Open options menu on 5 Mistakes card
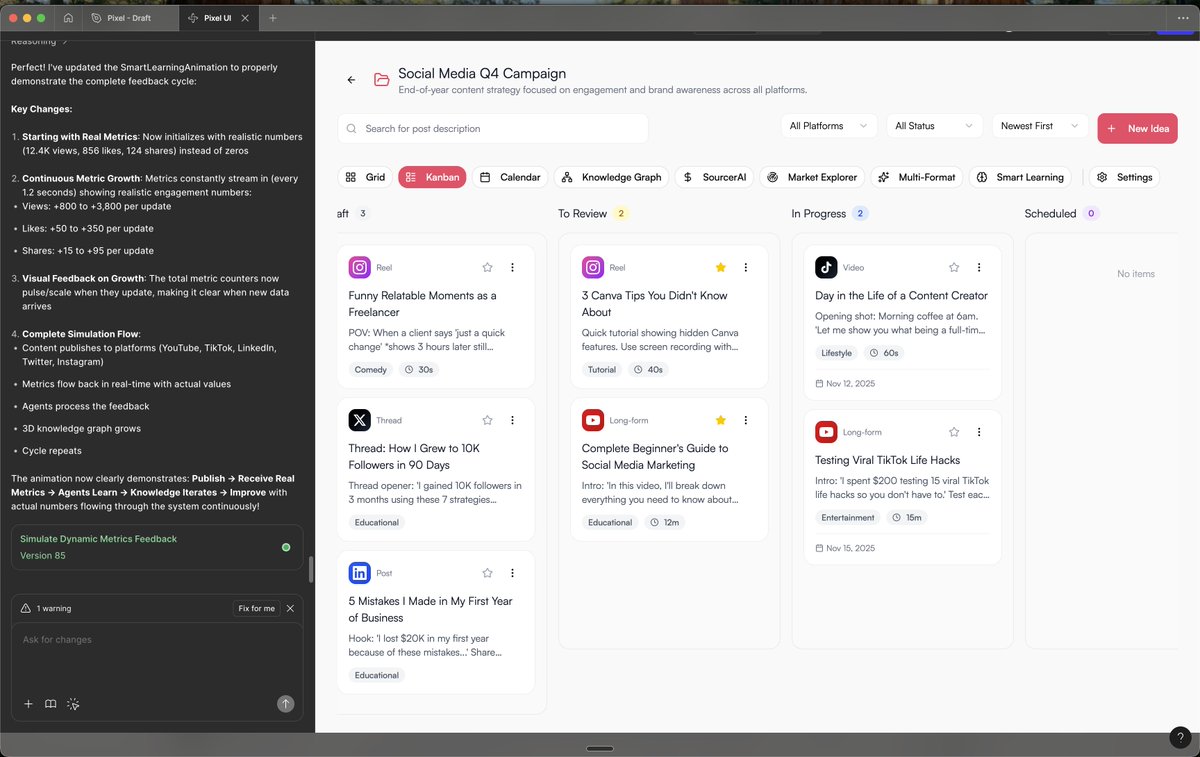Image resolution: width=1200 pixels, height=757 pixels. point(512,573)
